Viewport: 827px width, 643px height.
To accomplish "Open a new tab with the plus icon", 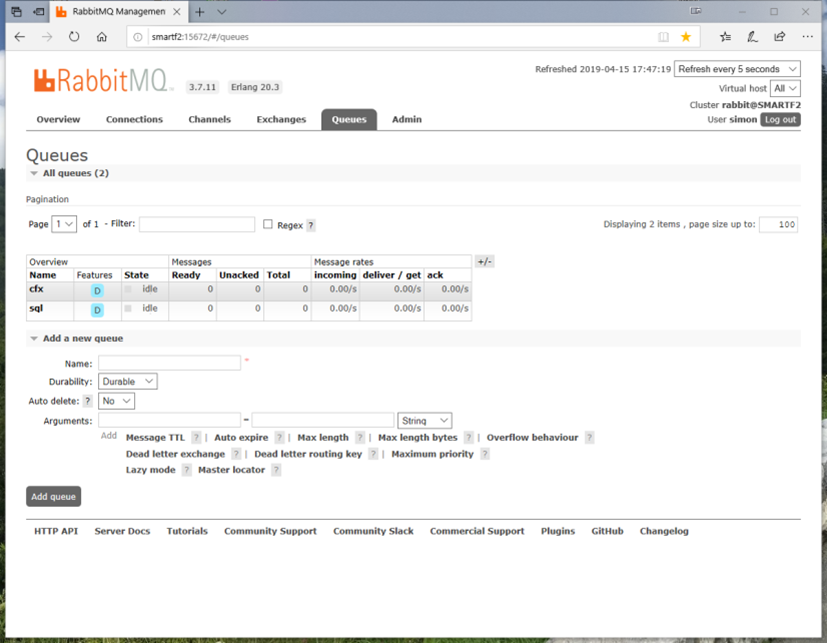I will click(x=200, y=12).
